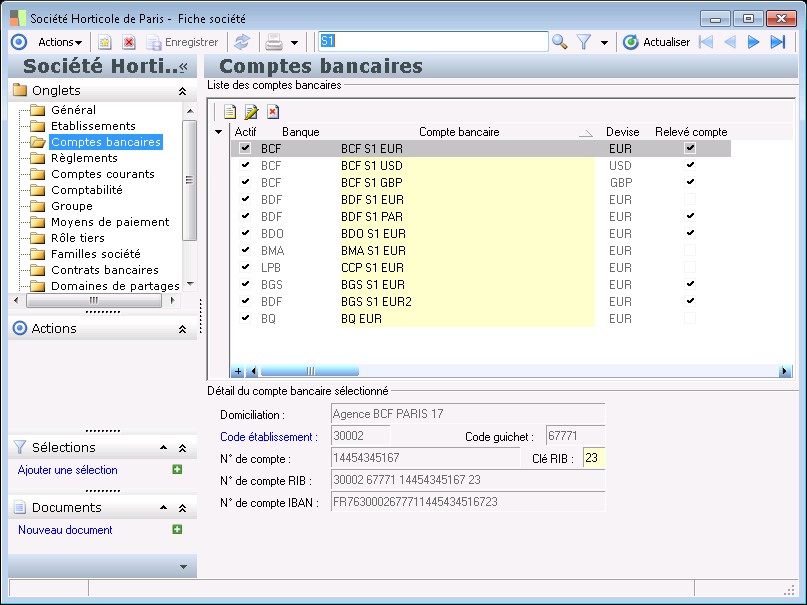This screenshot has height=605, width=807.
Task: Toggle Relevé compte for BDF S1 EUR
Action: [x=689, y=199]
